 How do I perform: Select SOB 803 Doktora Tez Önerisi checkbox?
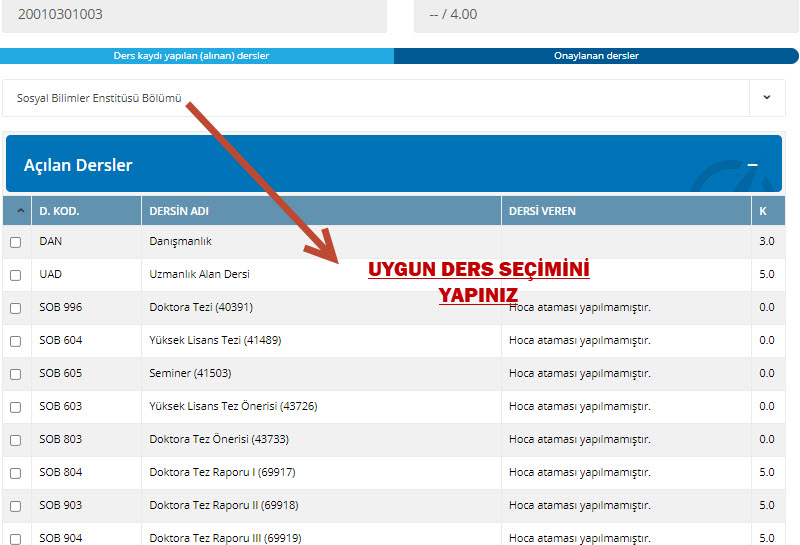pos(16,440)
